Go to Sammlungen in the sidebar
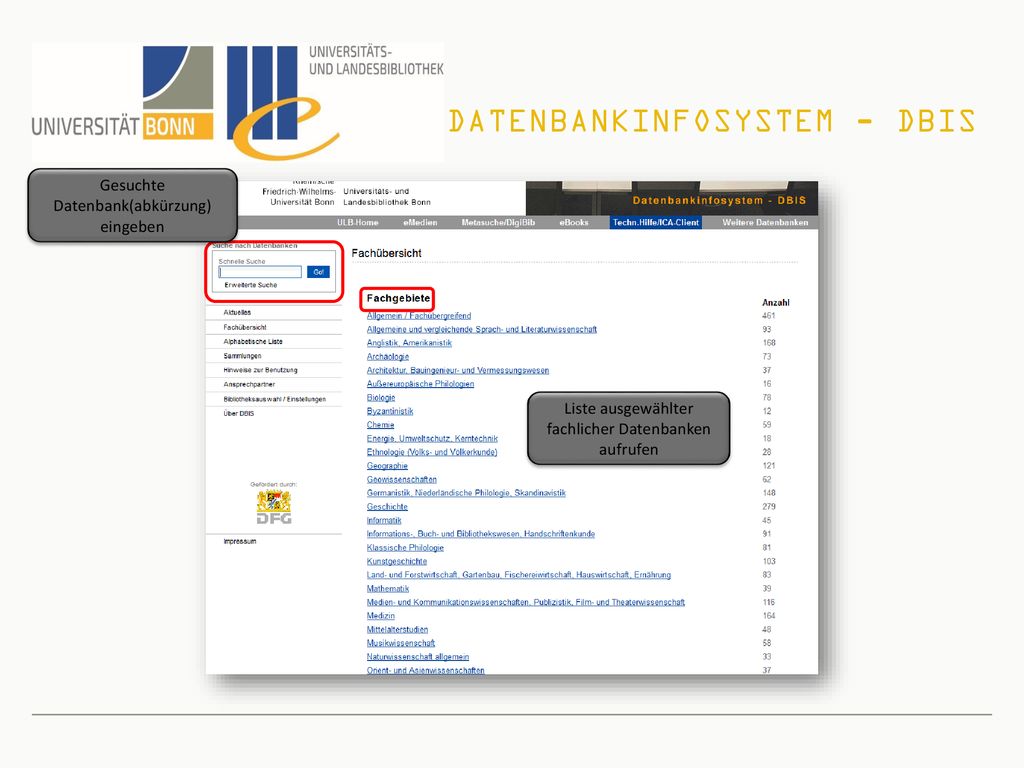Screen dimensions: 1024x768 pos(242,356)
